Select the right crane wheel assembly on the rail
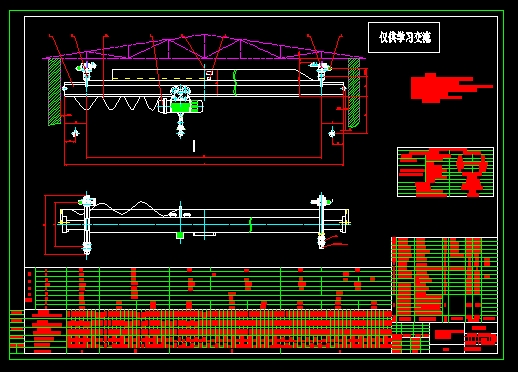 click(321, 72)
